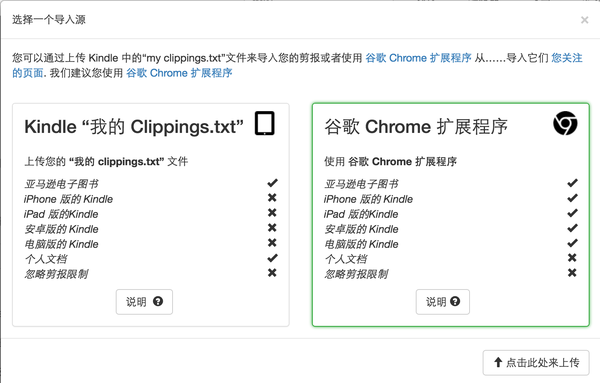Open the first 谷歌 Chrome 扩展程序 link
600x383 pixels.
[418, 58]
